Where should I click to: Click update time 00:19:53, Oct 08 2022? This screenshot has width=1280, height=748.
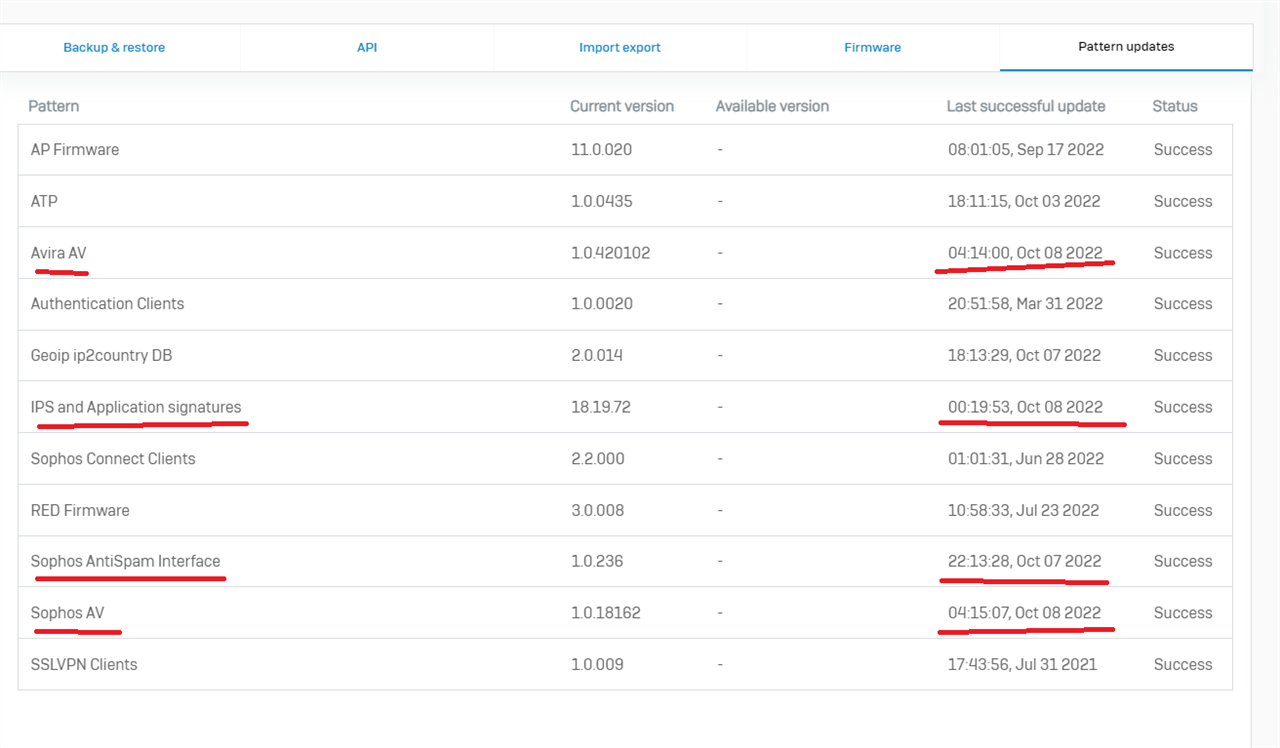(x=1025, y=407)
